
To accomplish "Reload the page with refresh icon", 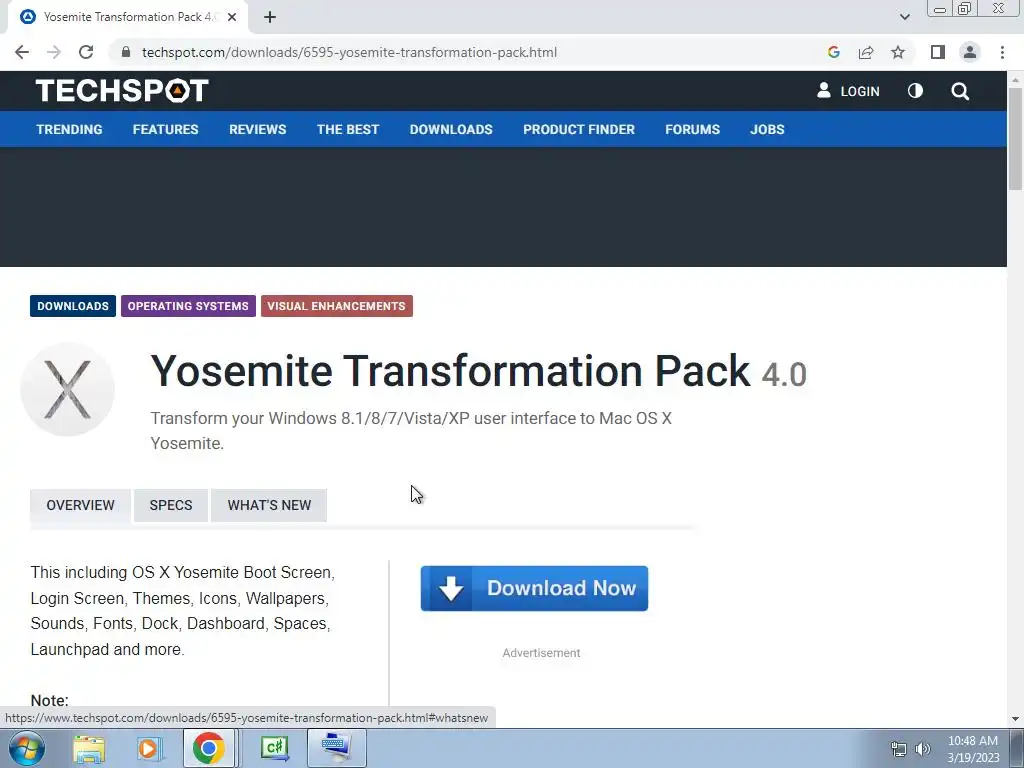I will 86,52.
